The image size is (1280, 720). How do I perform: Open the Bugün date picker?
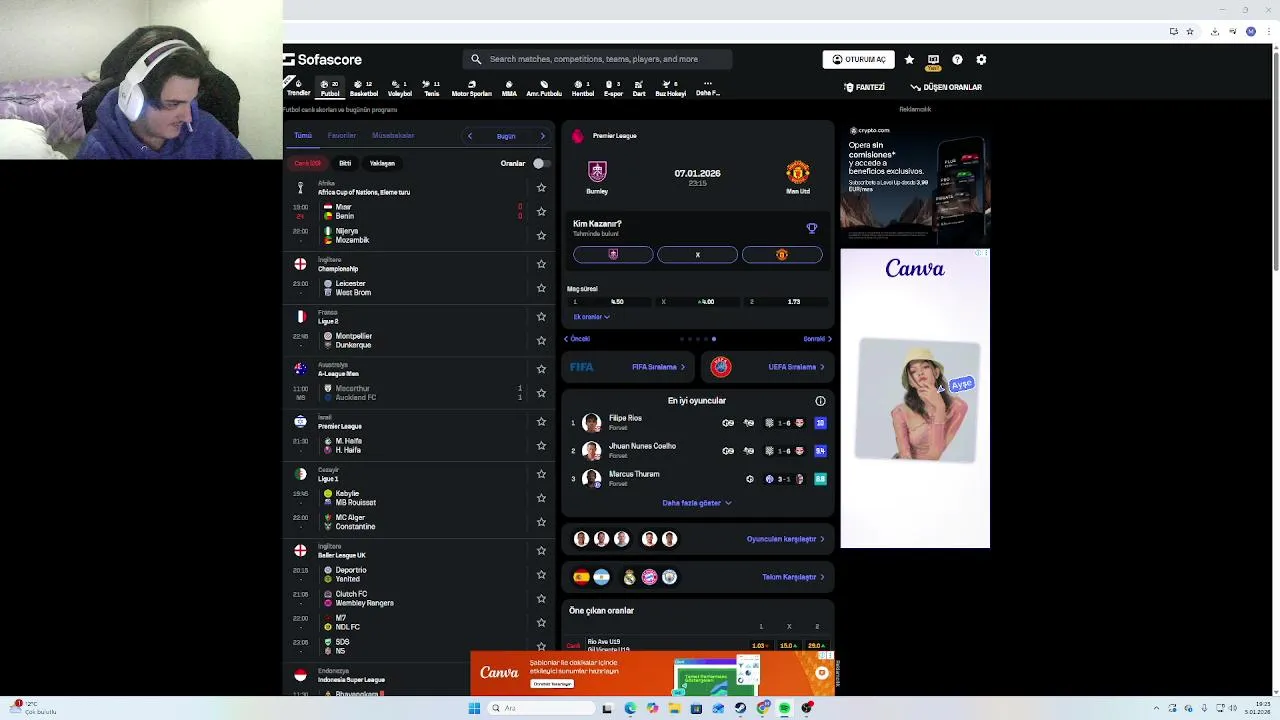tap(506, 136)
